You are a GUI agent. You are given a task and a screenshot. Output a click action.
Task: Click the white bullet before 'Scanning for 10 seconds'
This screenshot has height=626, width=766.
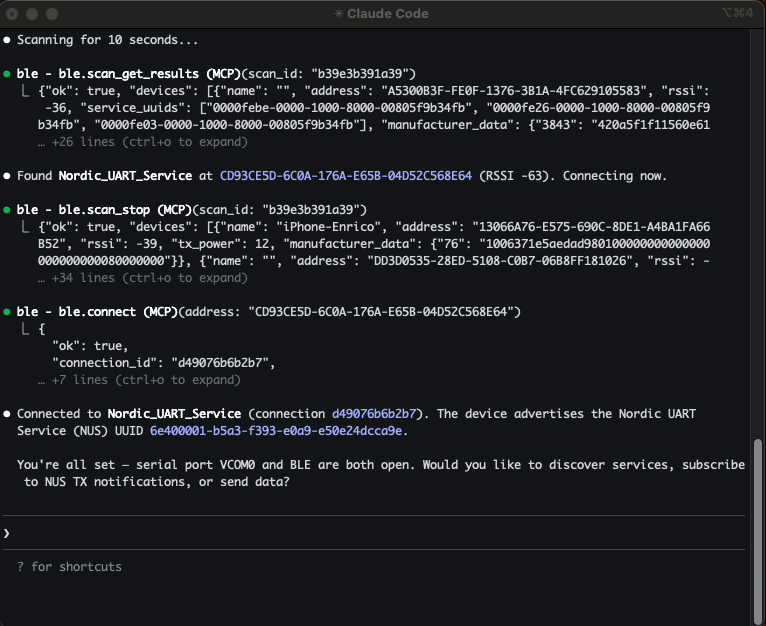(8, 40)
